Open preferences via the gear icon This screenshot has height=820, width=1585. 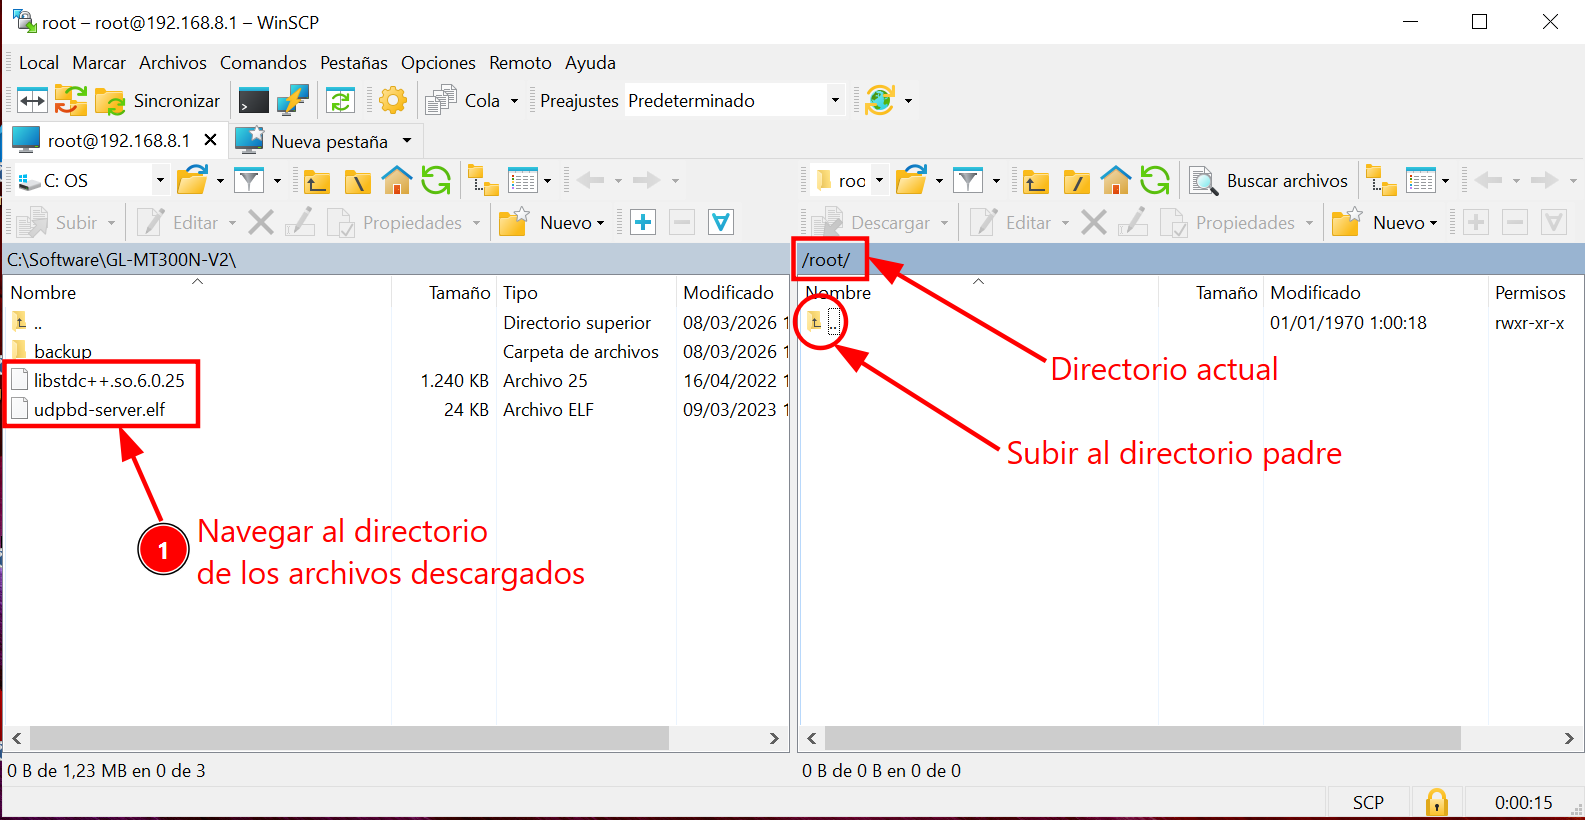click(393, 101)
